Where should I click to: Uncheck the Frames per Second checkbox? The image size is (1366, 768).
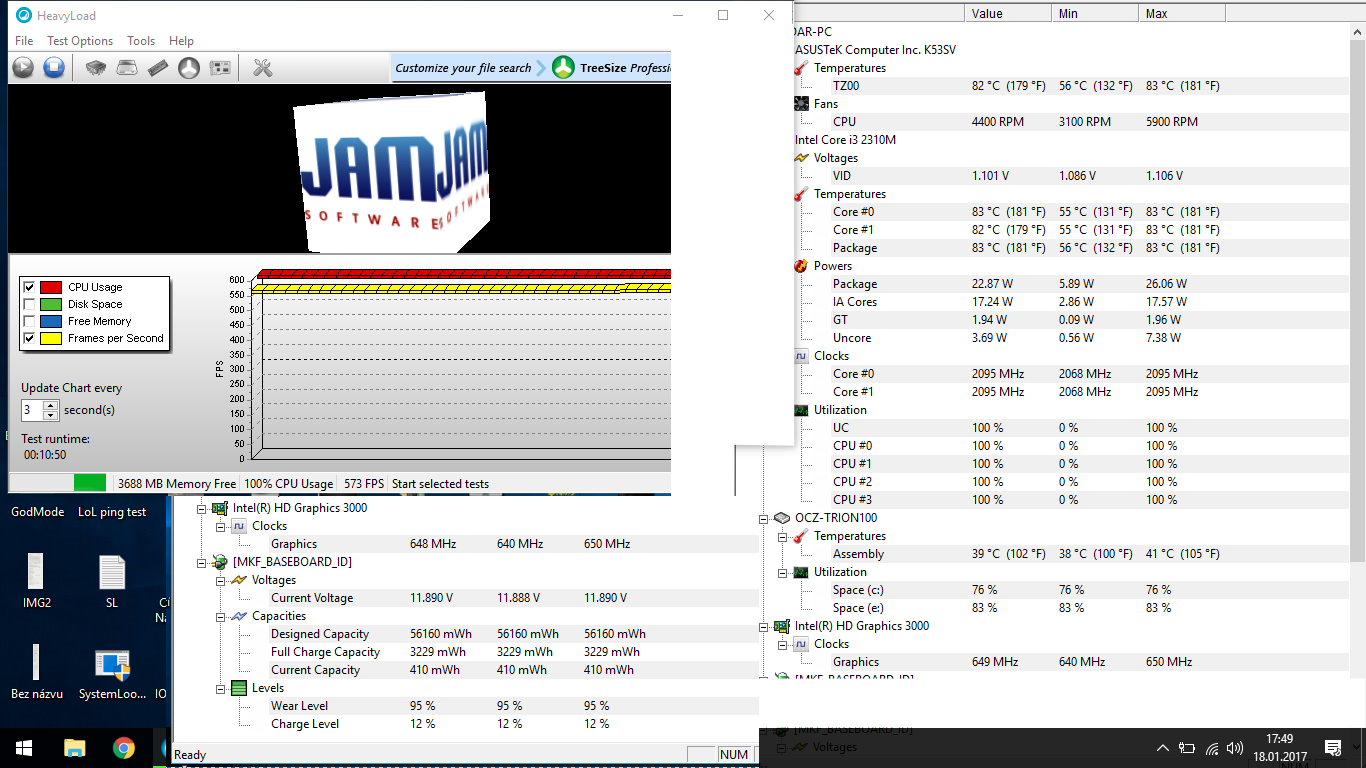point(29,338)
